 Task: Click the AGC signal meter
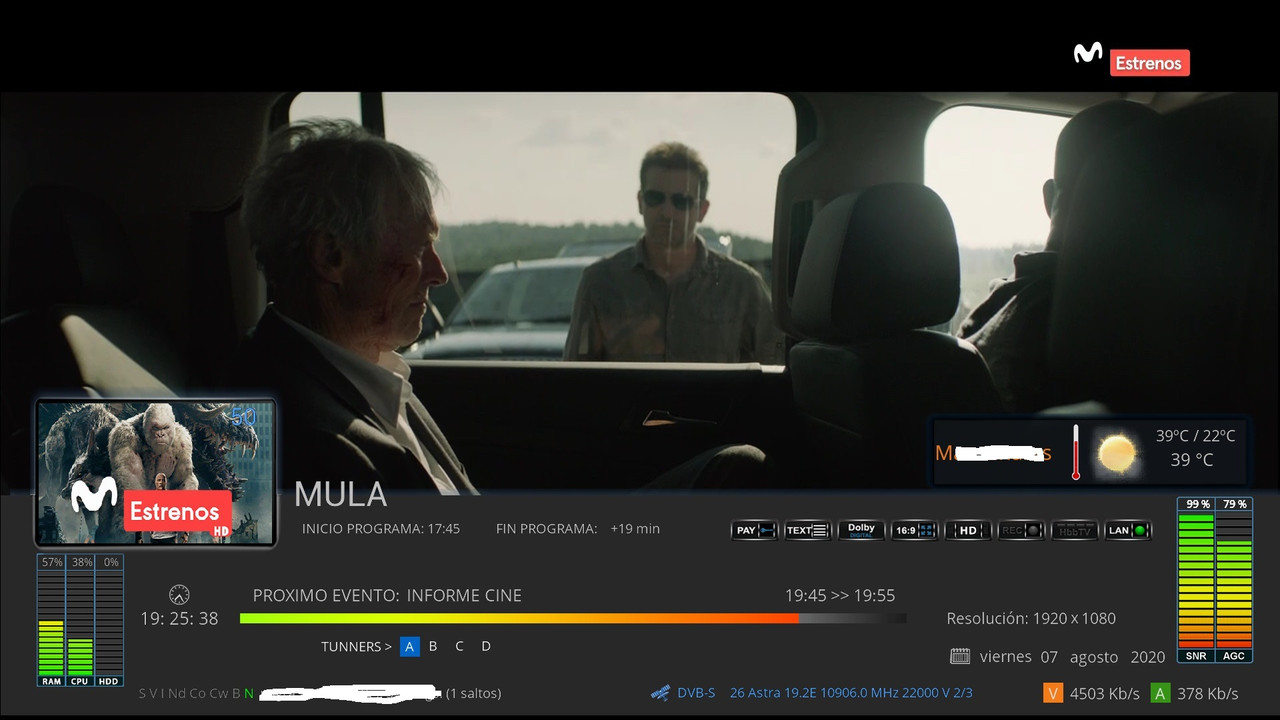click(1234, 580)
